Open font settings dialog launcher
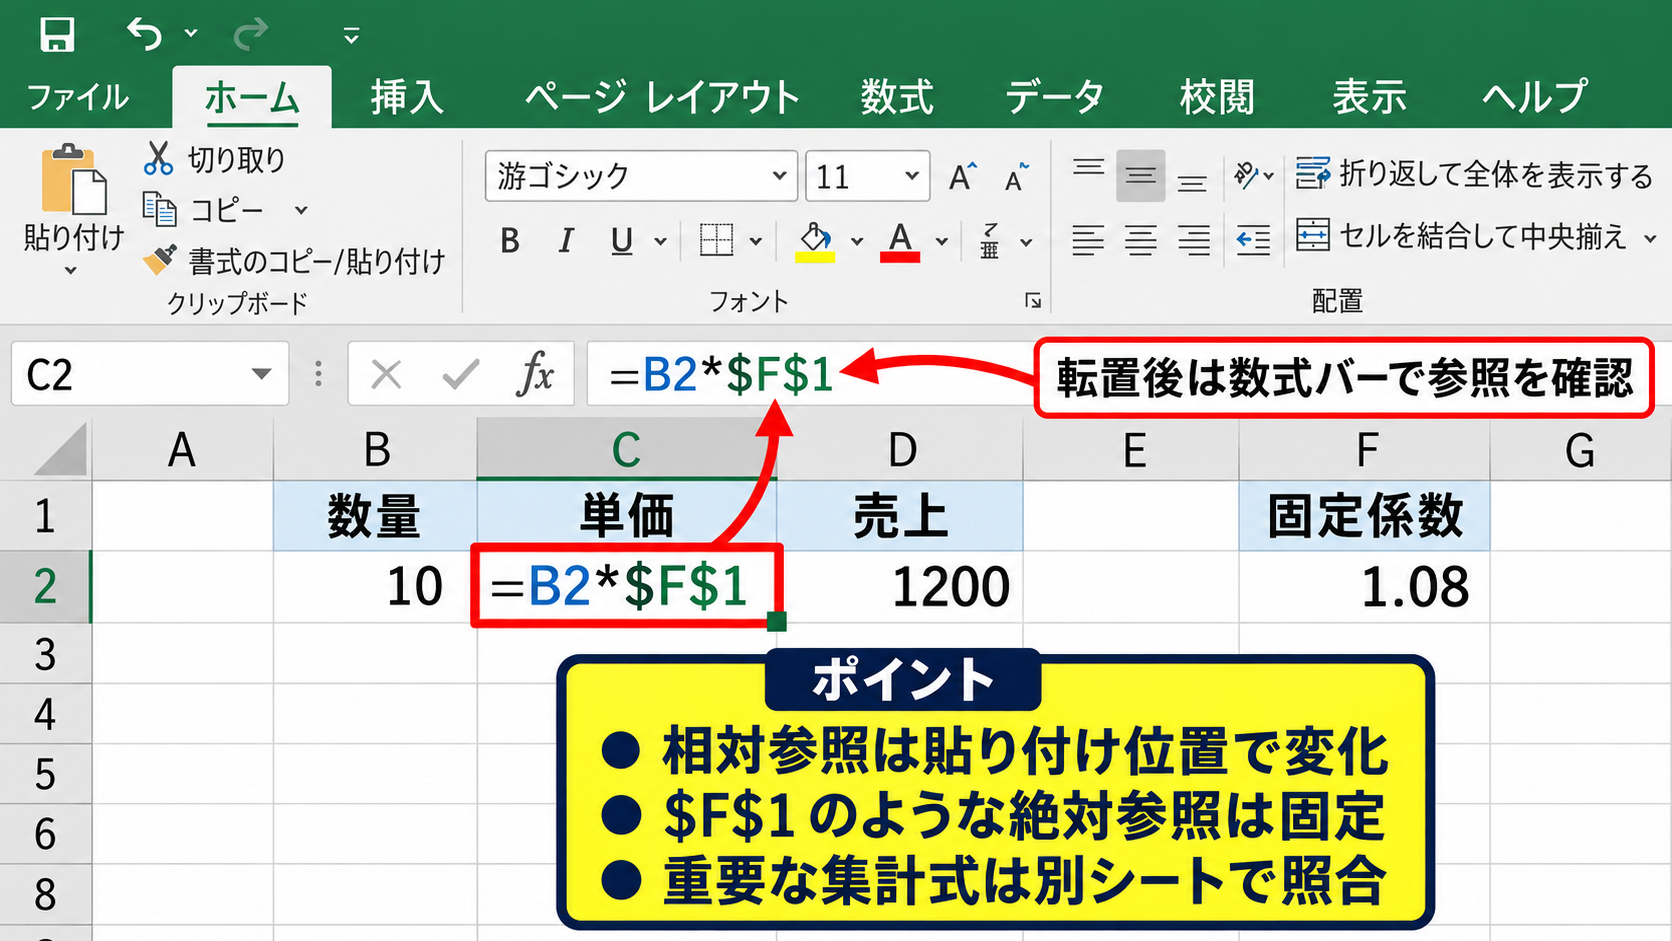This screenshot has height=941, width=1672. 1033,301
